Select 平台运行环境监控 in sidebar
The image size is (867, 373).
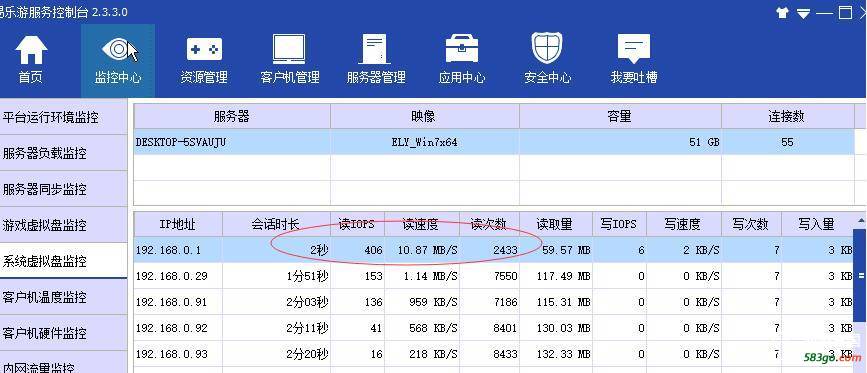pos(64,117)
